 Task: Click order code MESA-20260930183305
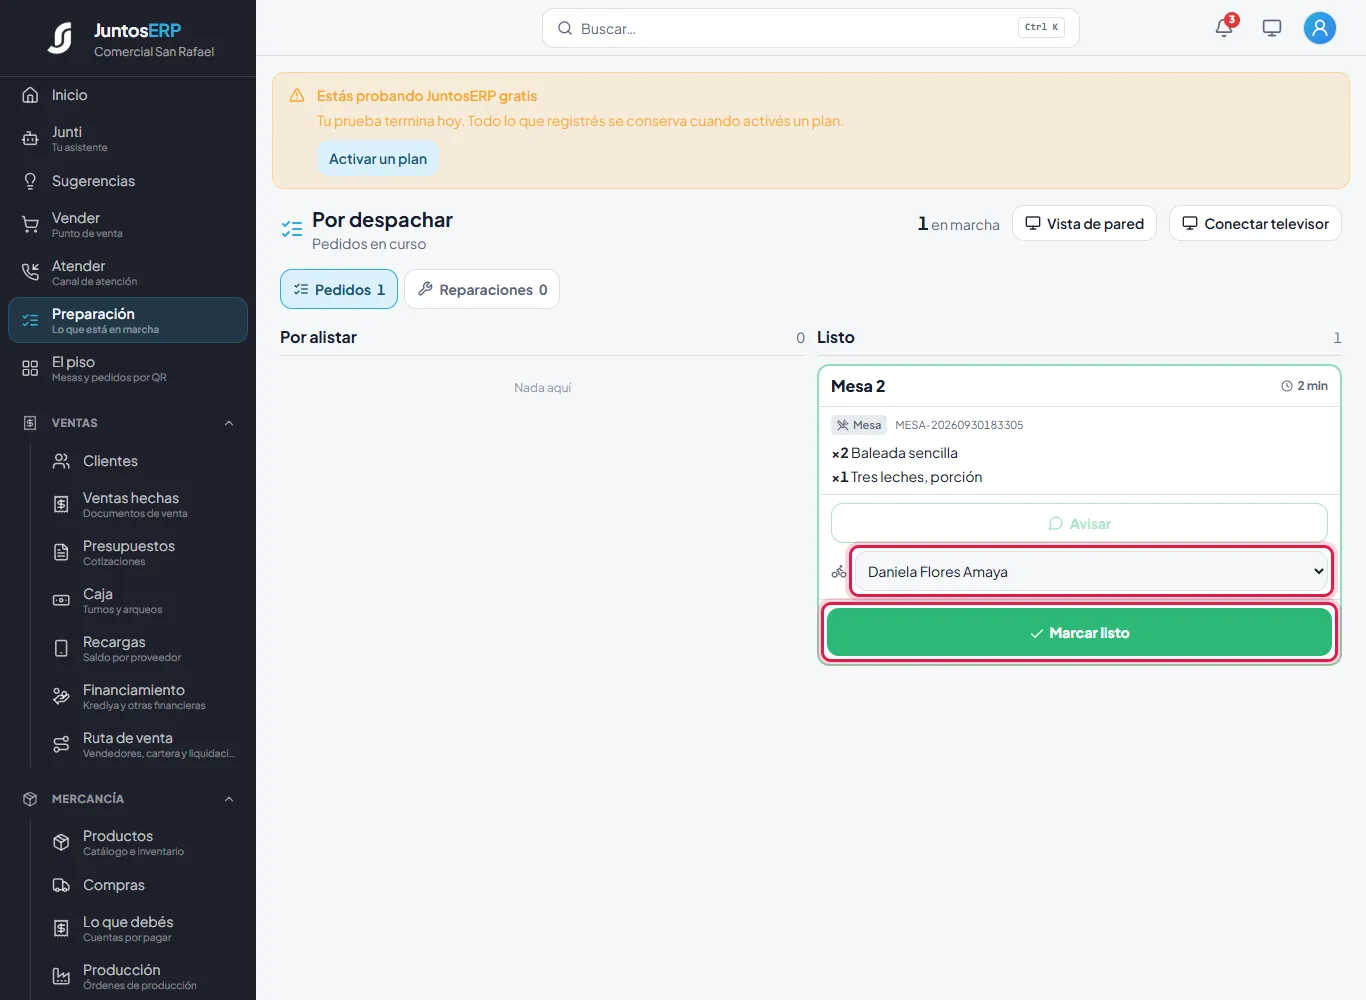[959, 425]
